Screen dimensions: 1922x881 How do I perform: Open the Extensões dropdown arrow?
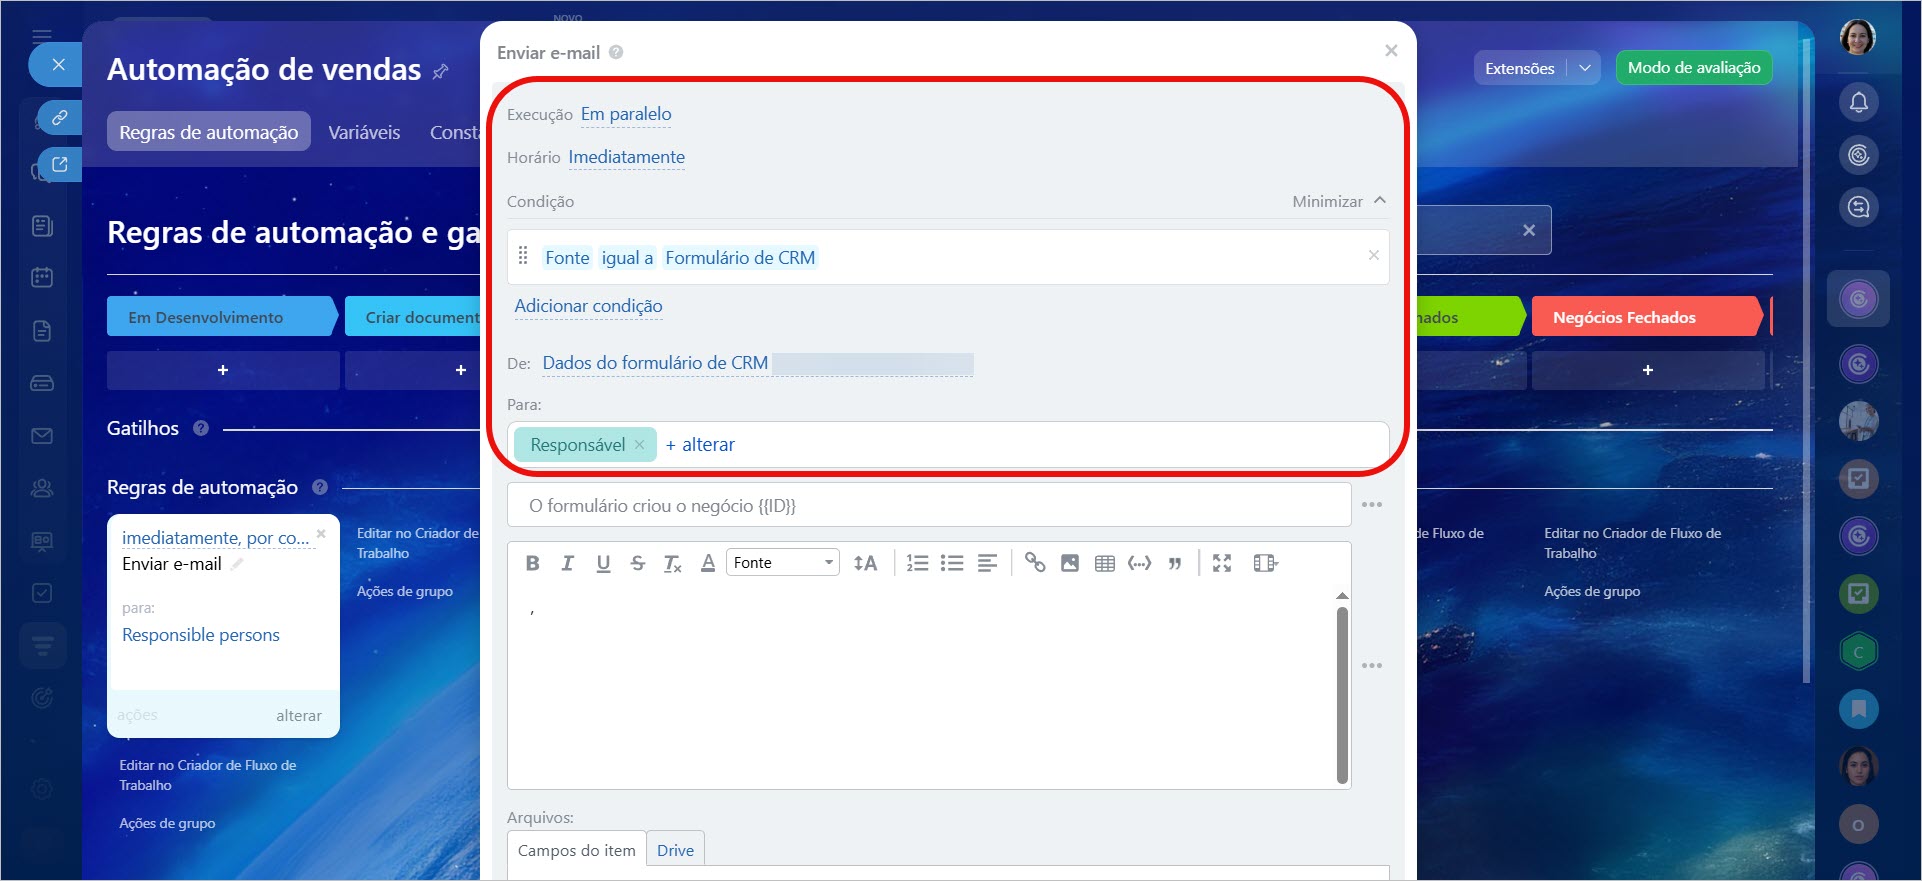(1585, 68)
